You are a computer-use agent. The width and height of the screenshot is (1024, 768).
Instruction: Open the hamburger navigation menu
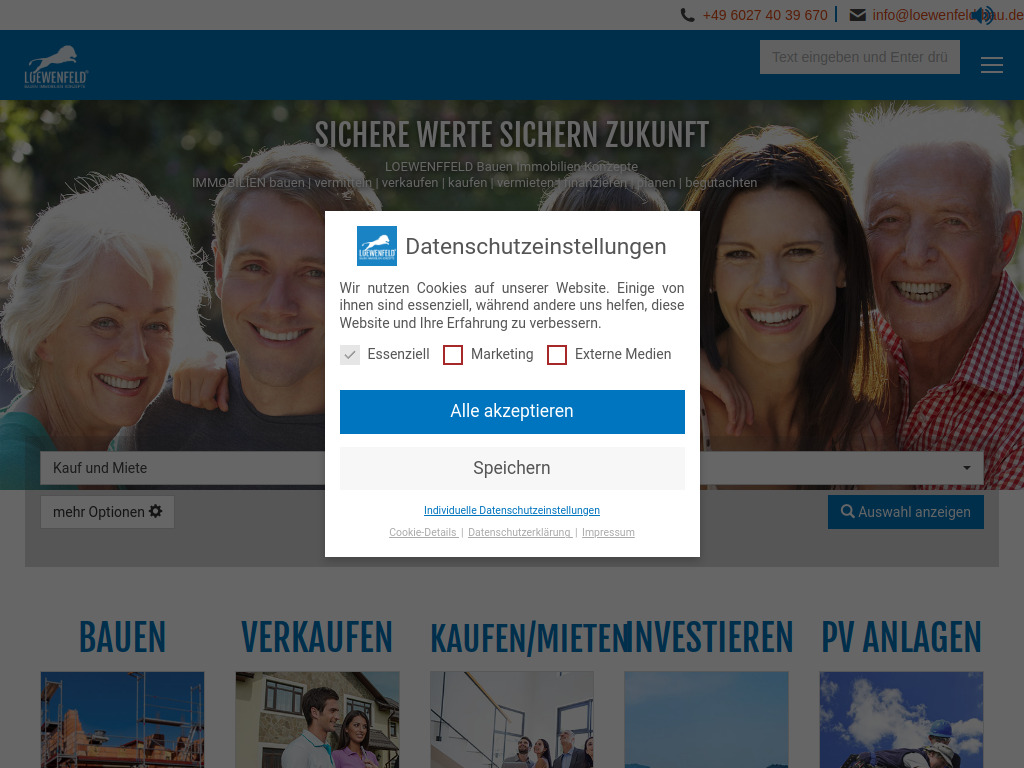992,64
